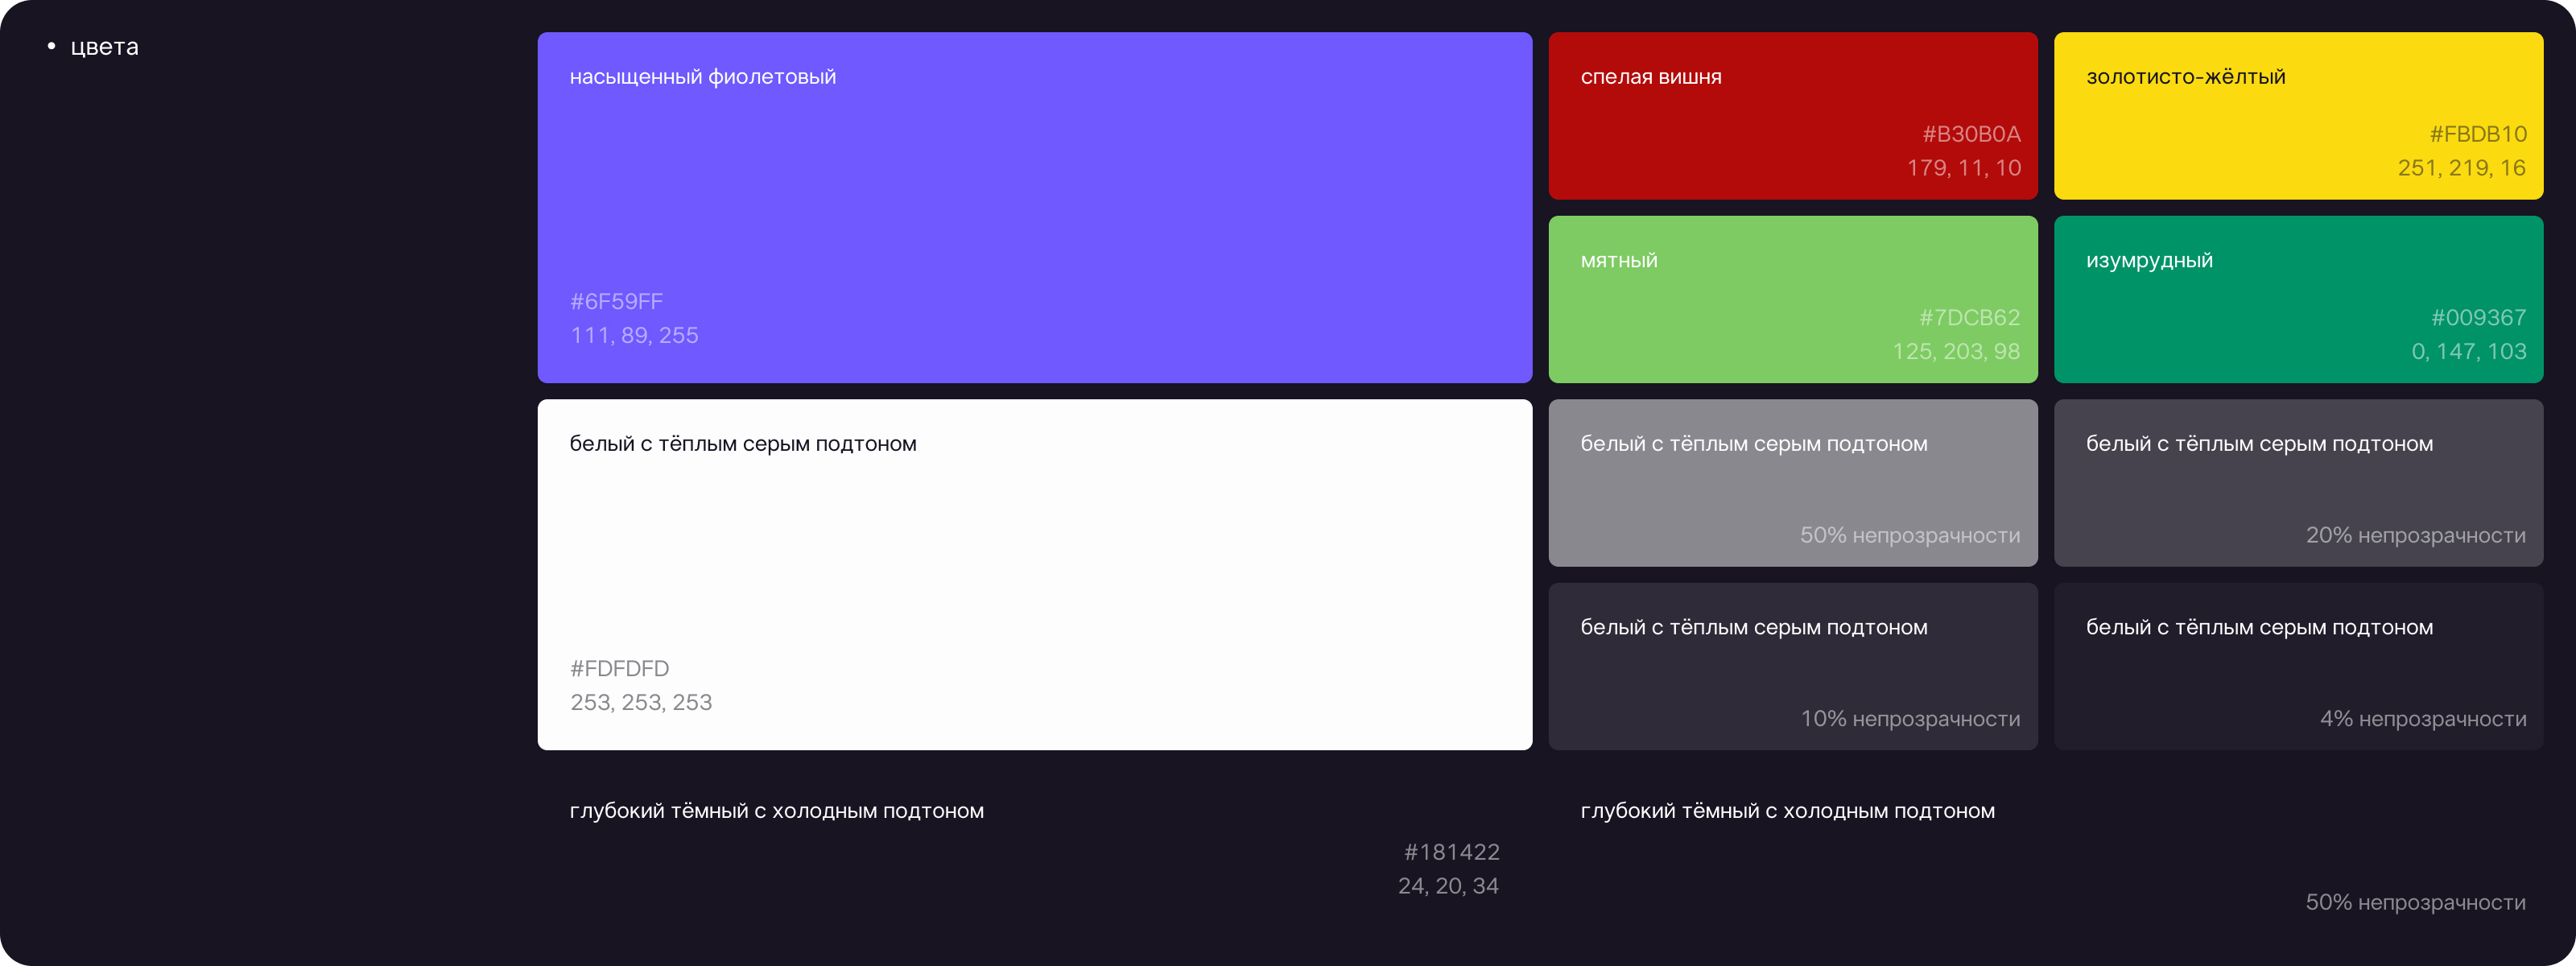Click the '251, 219, 16' RGB value
The width and height of the screenshot is (2576, 966).
point(2461,168)
